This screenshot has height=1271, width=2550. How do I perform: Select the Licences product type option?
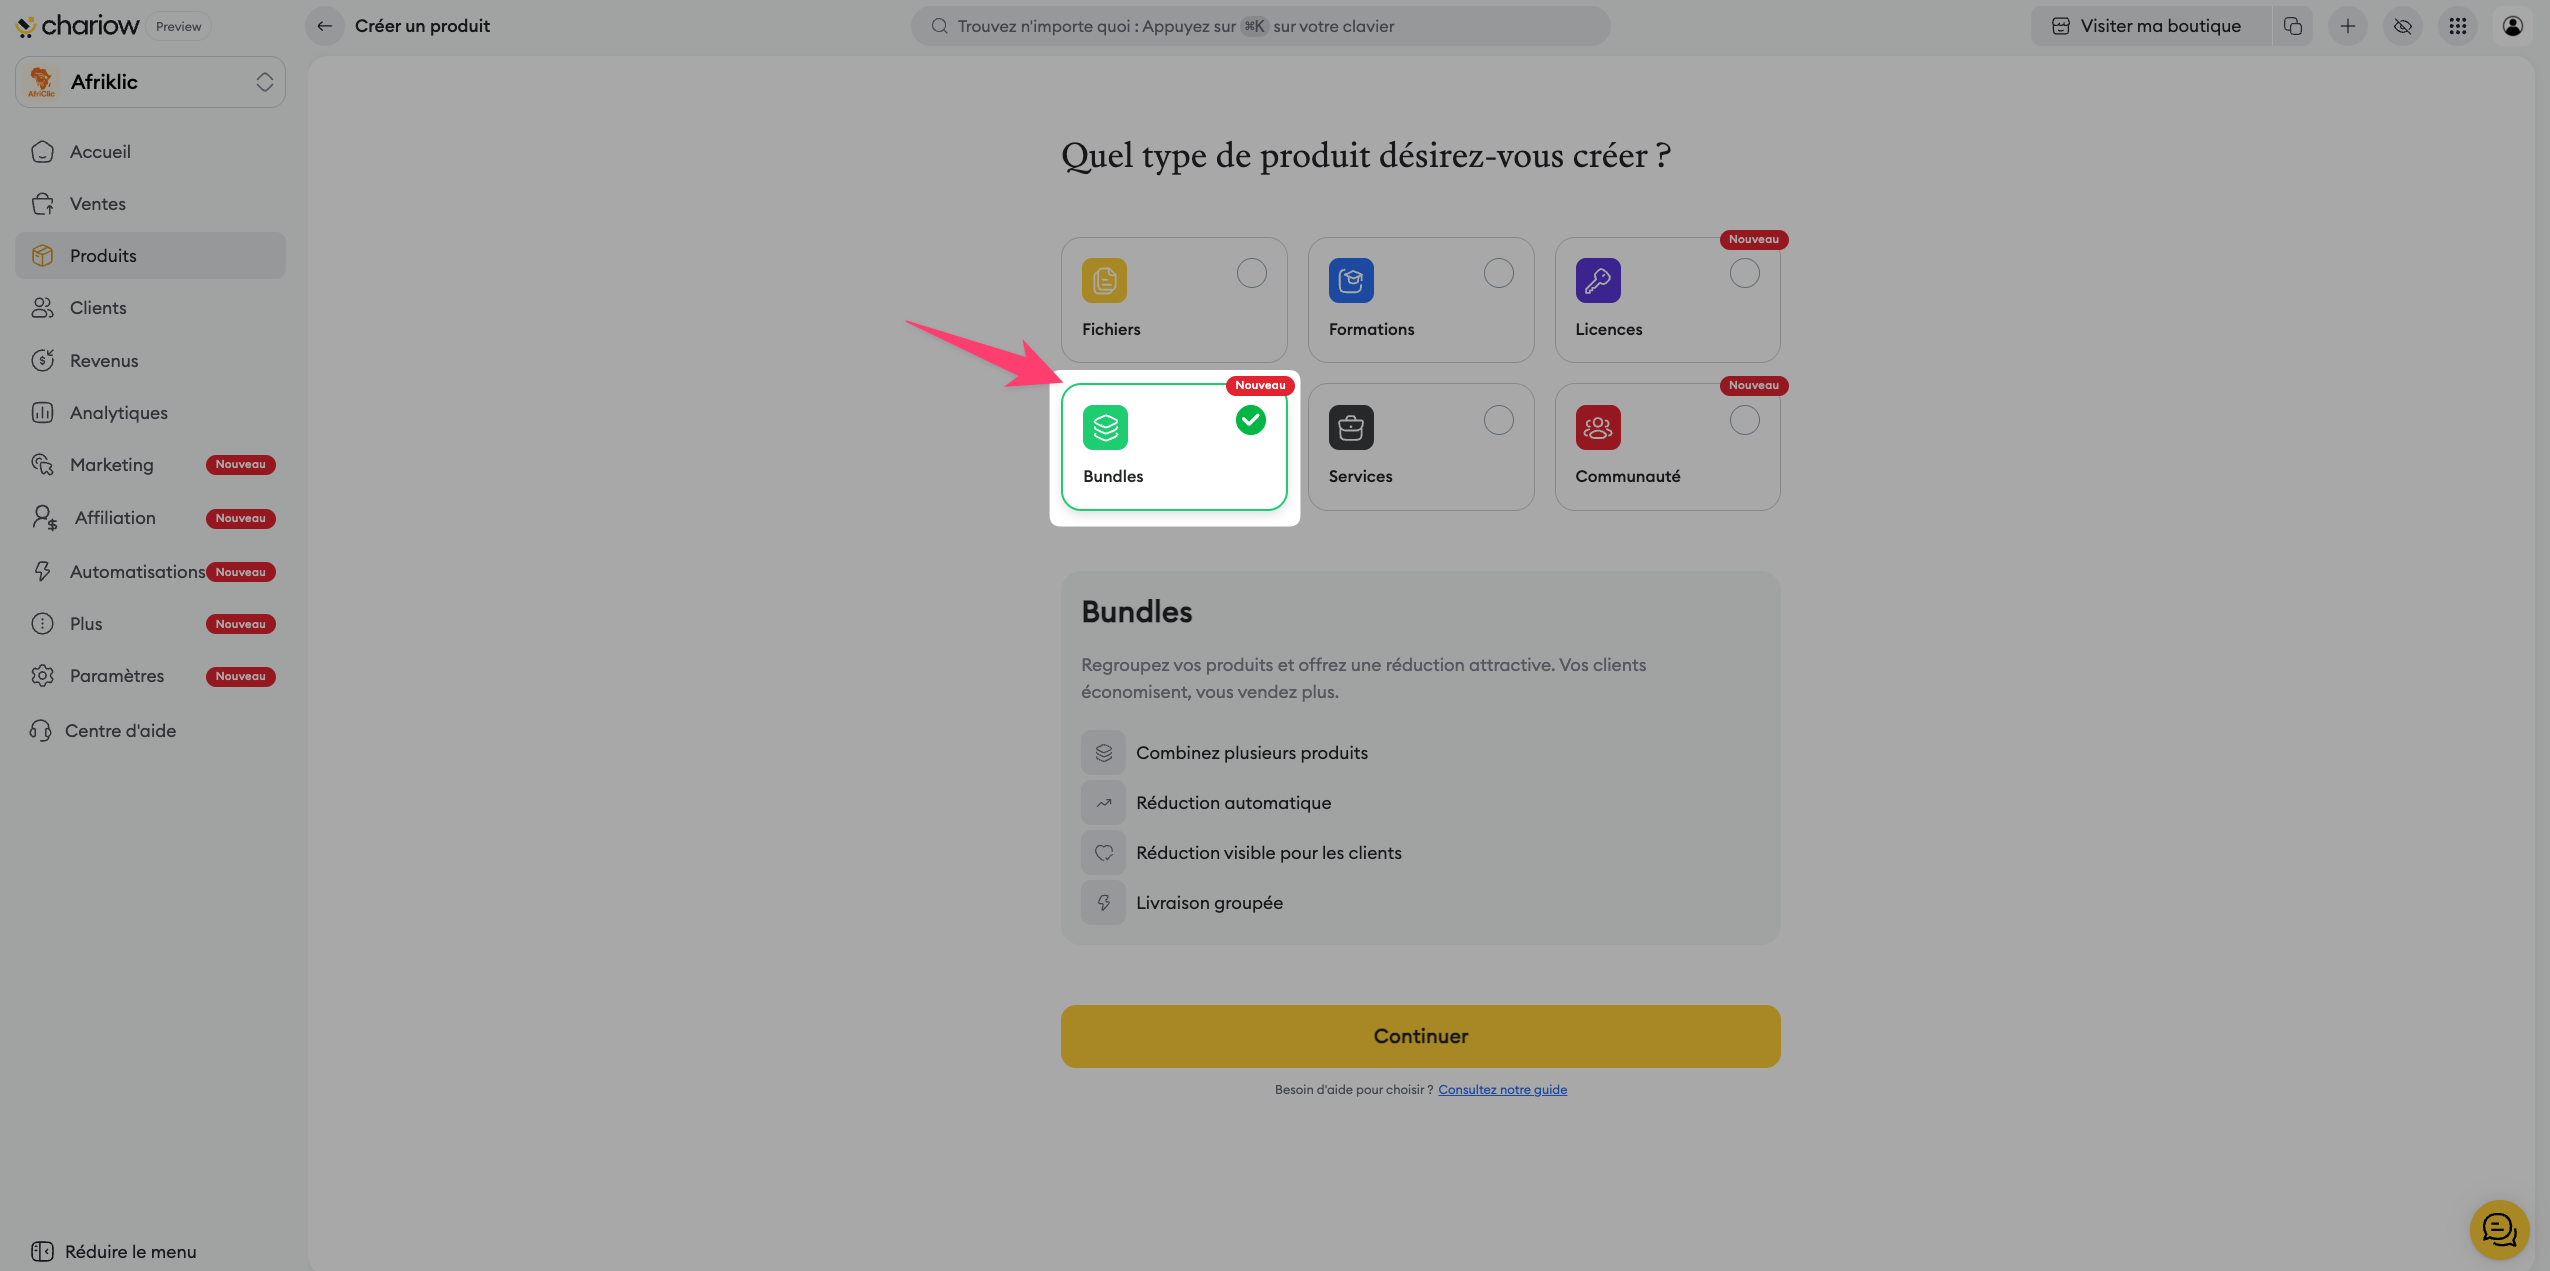tap(1667, 300)
